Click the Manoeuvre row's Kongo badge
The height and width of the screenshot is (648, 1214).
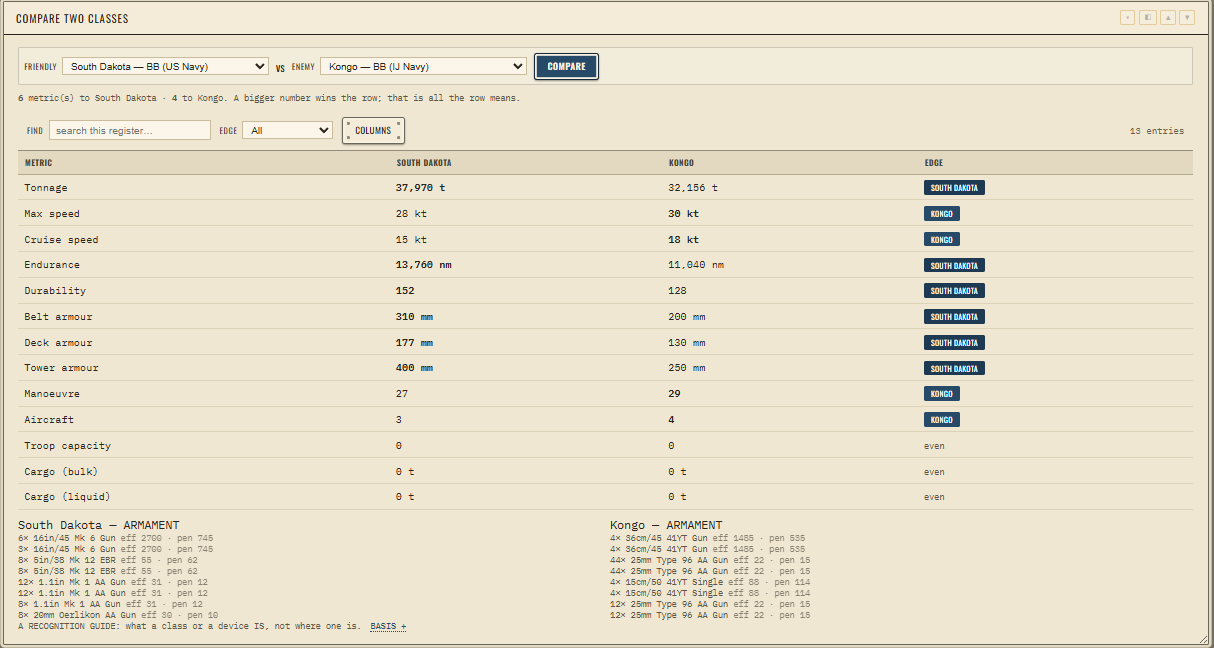(x=942, y=394)
